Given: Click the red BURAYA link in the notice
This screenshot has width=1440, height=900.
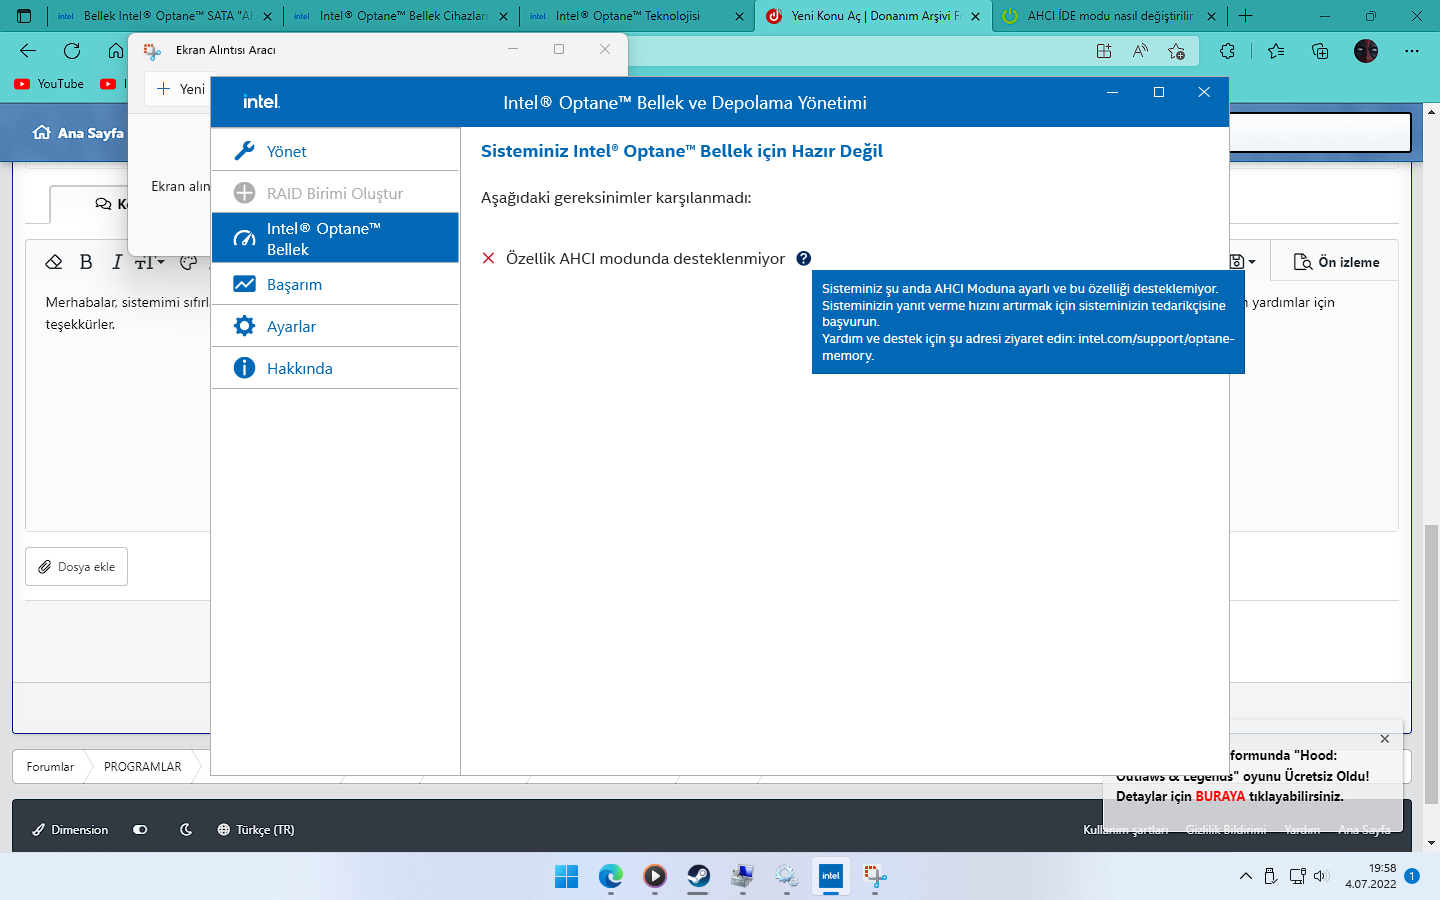Looking at the screenshot, I should pyautogui.click(x=1220, y=797).
